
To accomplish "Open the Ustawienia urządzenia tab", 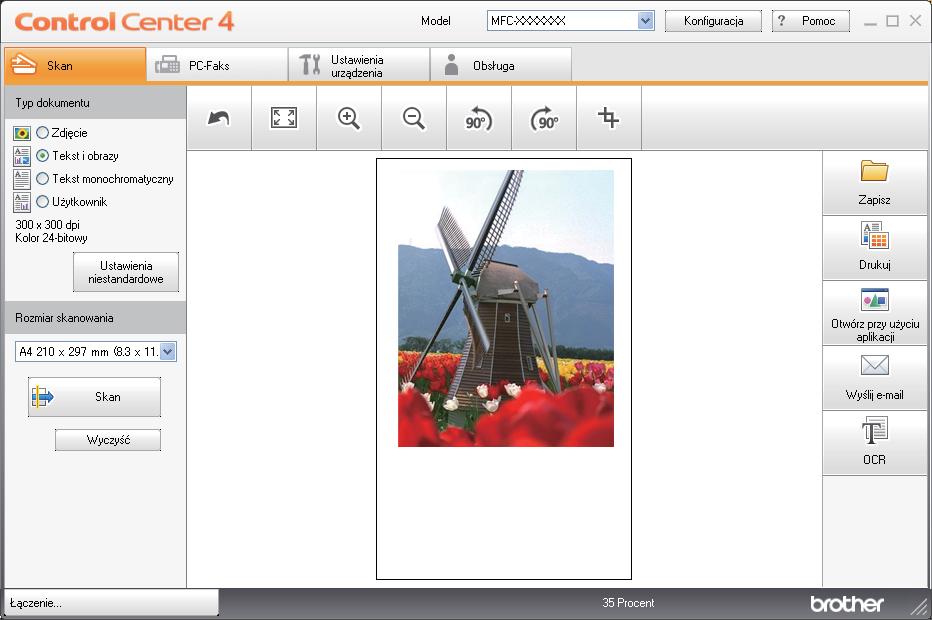I will point(359,65).
